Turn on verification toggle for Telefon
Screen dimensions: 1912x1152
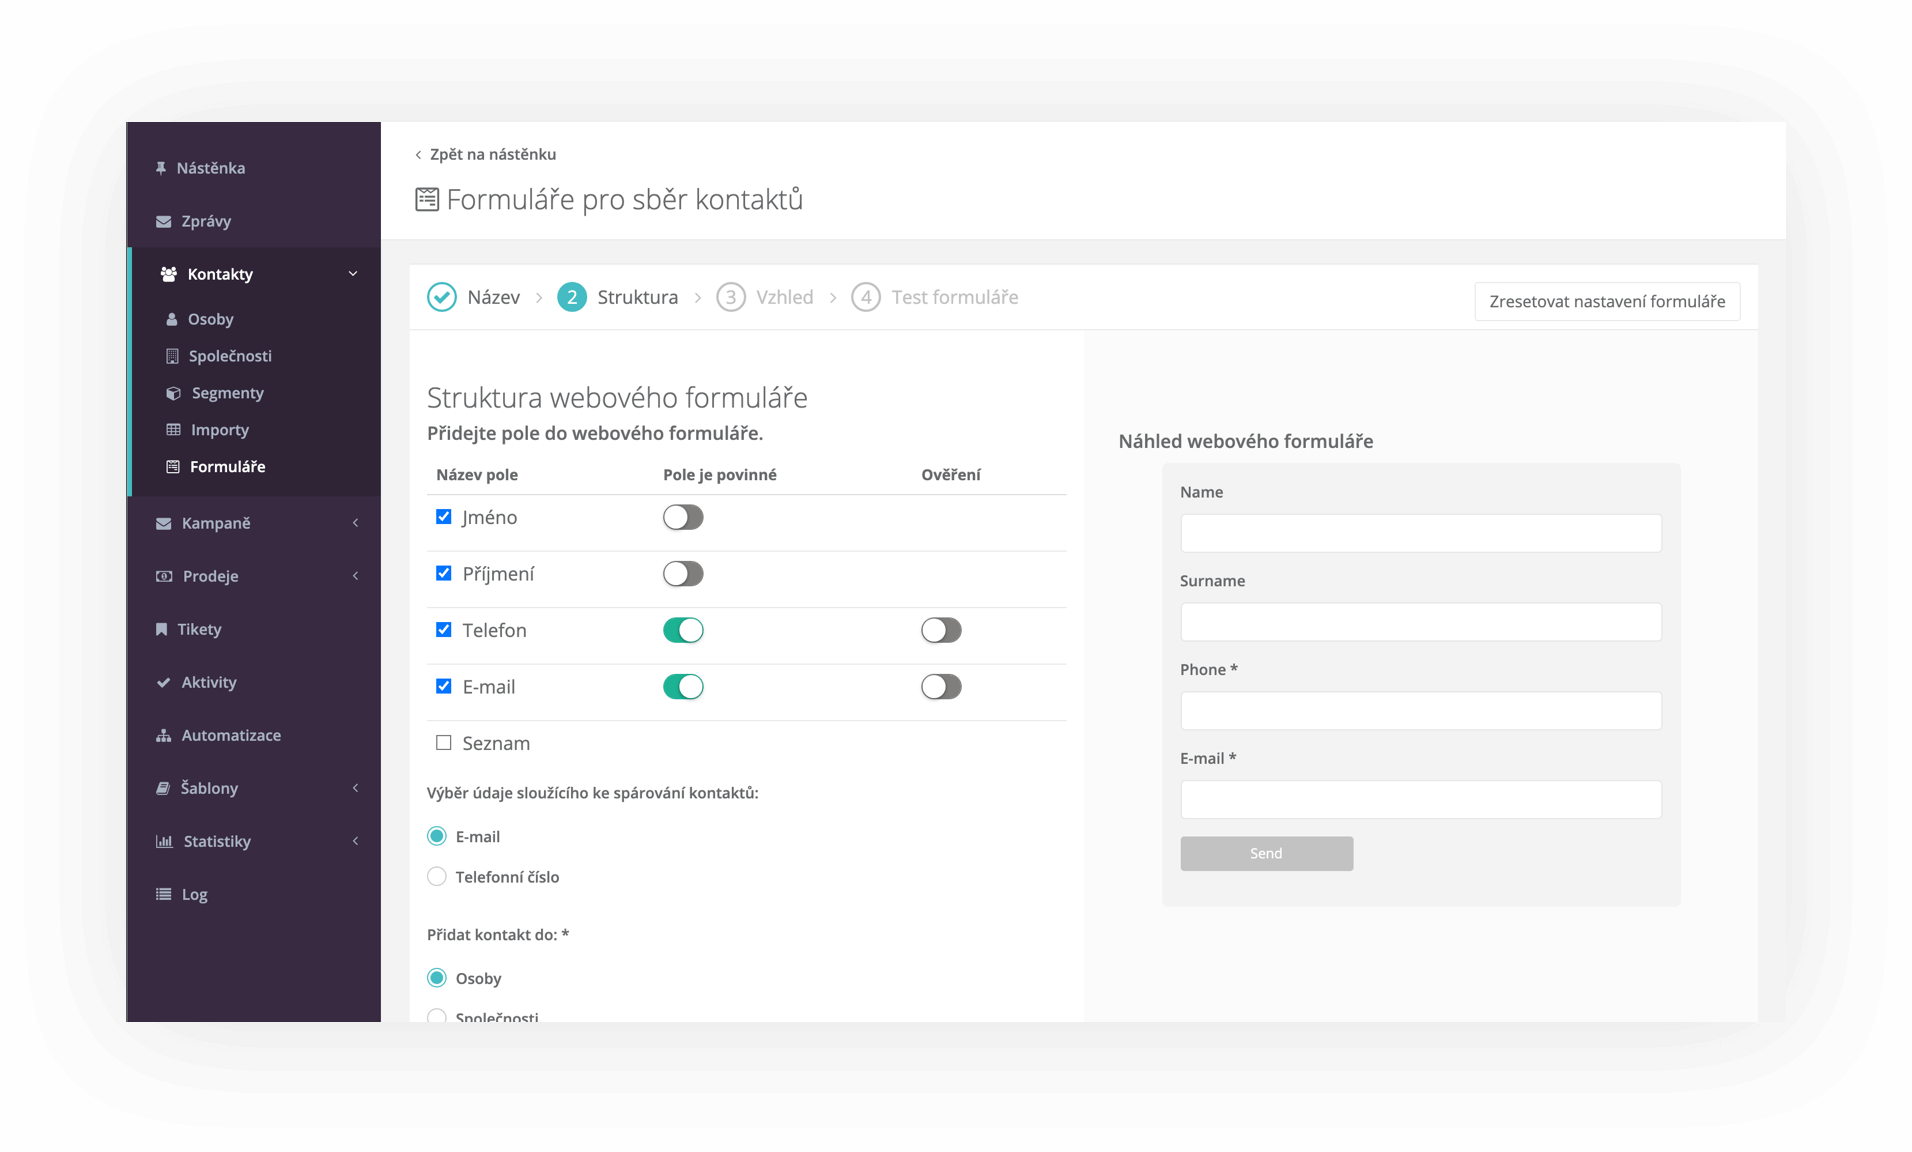click(940, 630)
